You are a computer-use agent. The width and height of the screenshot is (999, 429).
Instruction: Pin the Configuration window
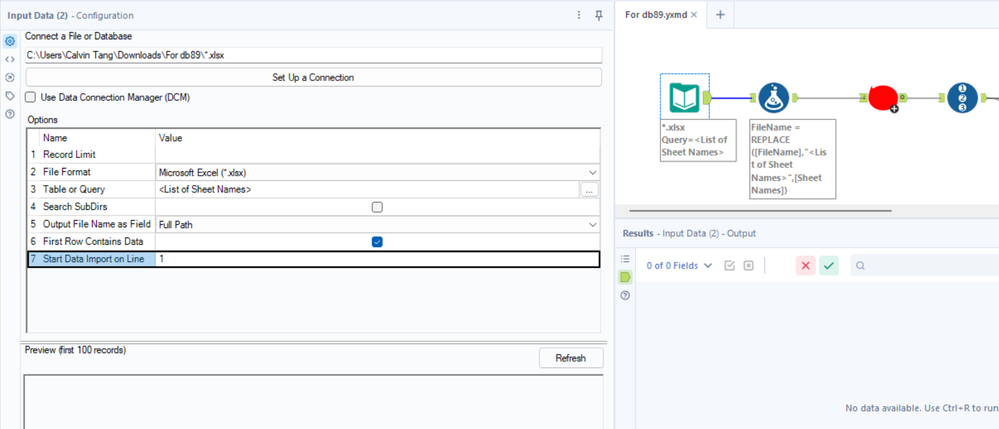click(598, 15)
